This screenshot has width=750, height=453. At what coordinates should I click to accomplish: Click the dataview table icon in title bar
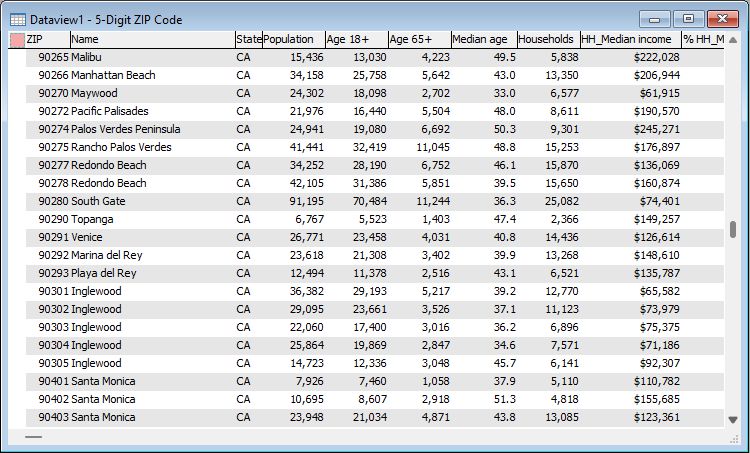(18, 20)
